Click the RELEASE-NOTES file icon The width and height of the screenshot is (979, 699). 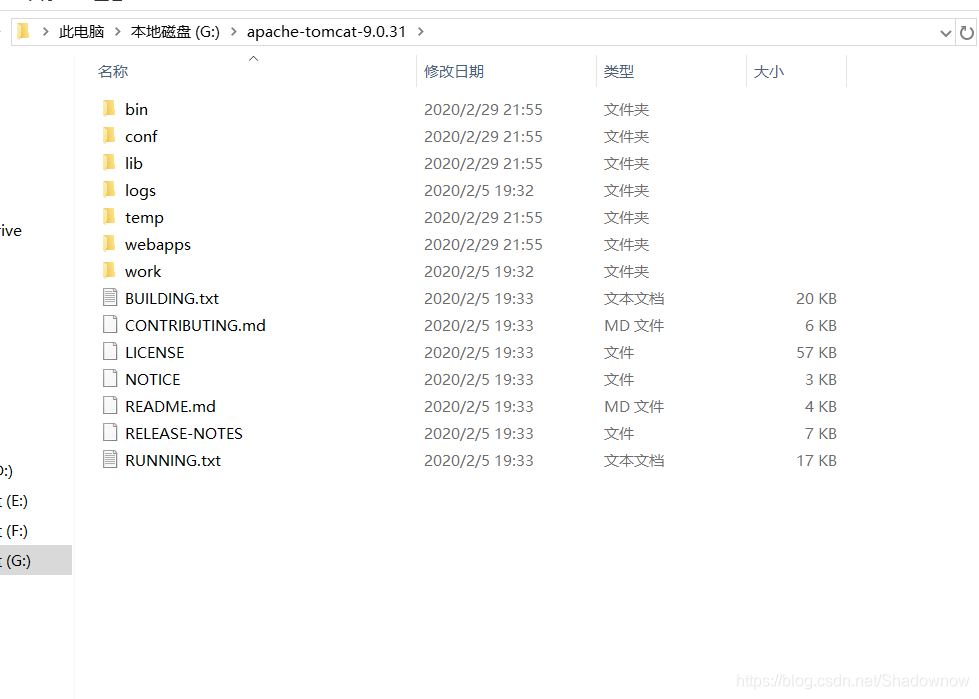coord(110,433)
